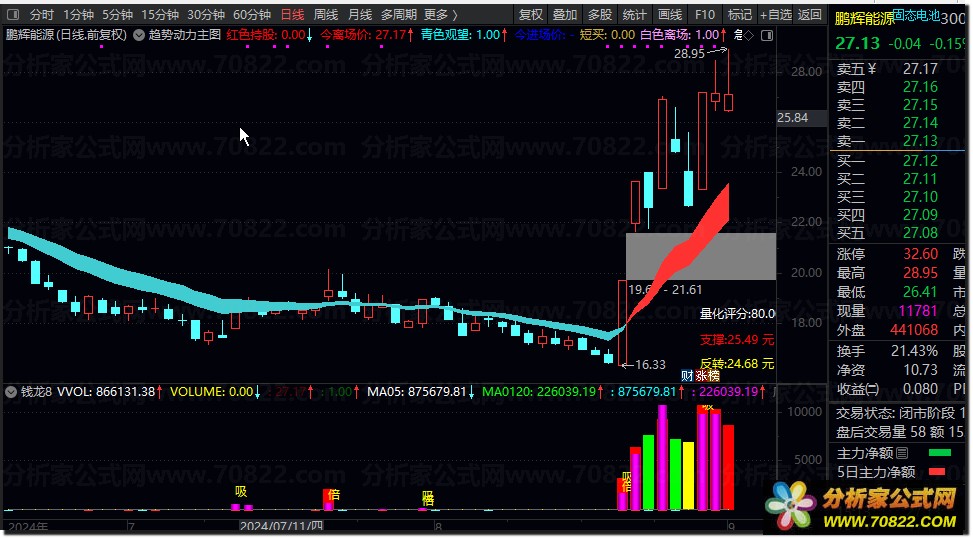973x538 pixels.
Task: Select the 15分钟 period
Action: [160, 14]
